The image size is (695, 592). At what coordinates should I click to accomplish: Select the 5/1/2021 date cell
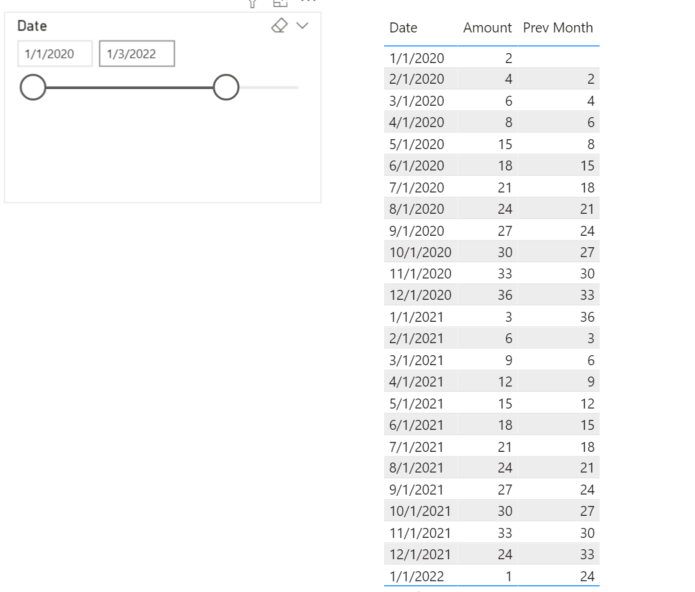pos(416,404)
